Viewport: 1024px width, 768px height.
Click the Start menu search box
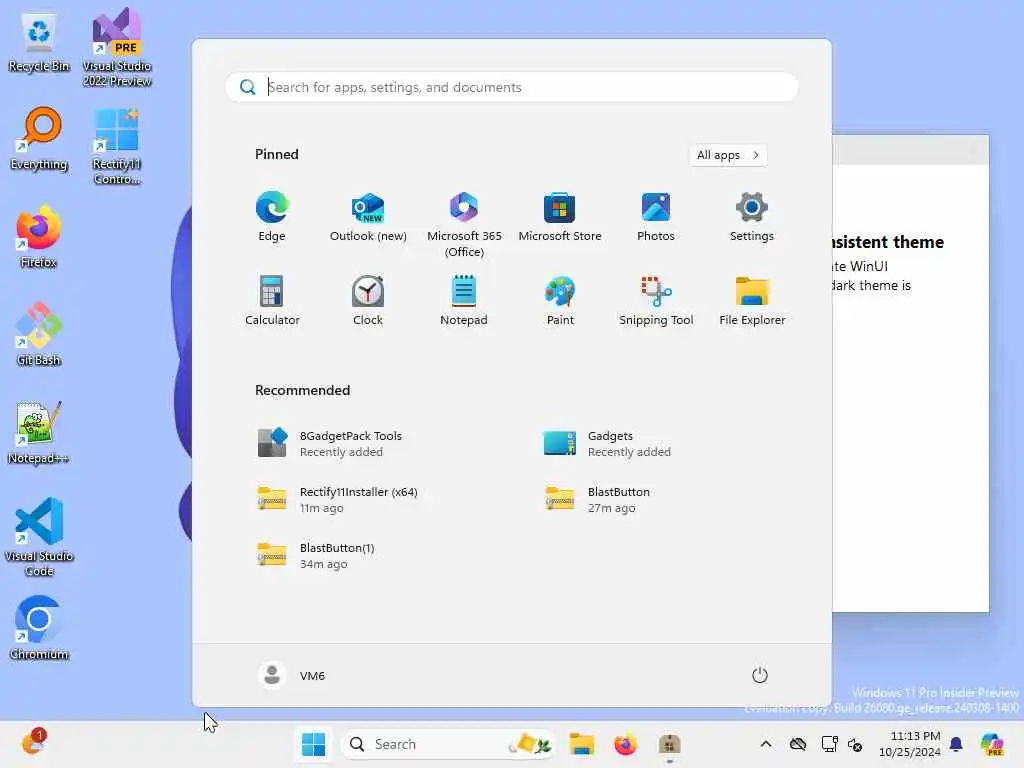[511, 87]
